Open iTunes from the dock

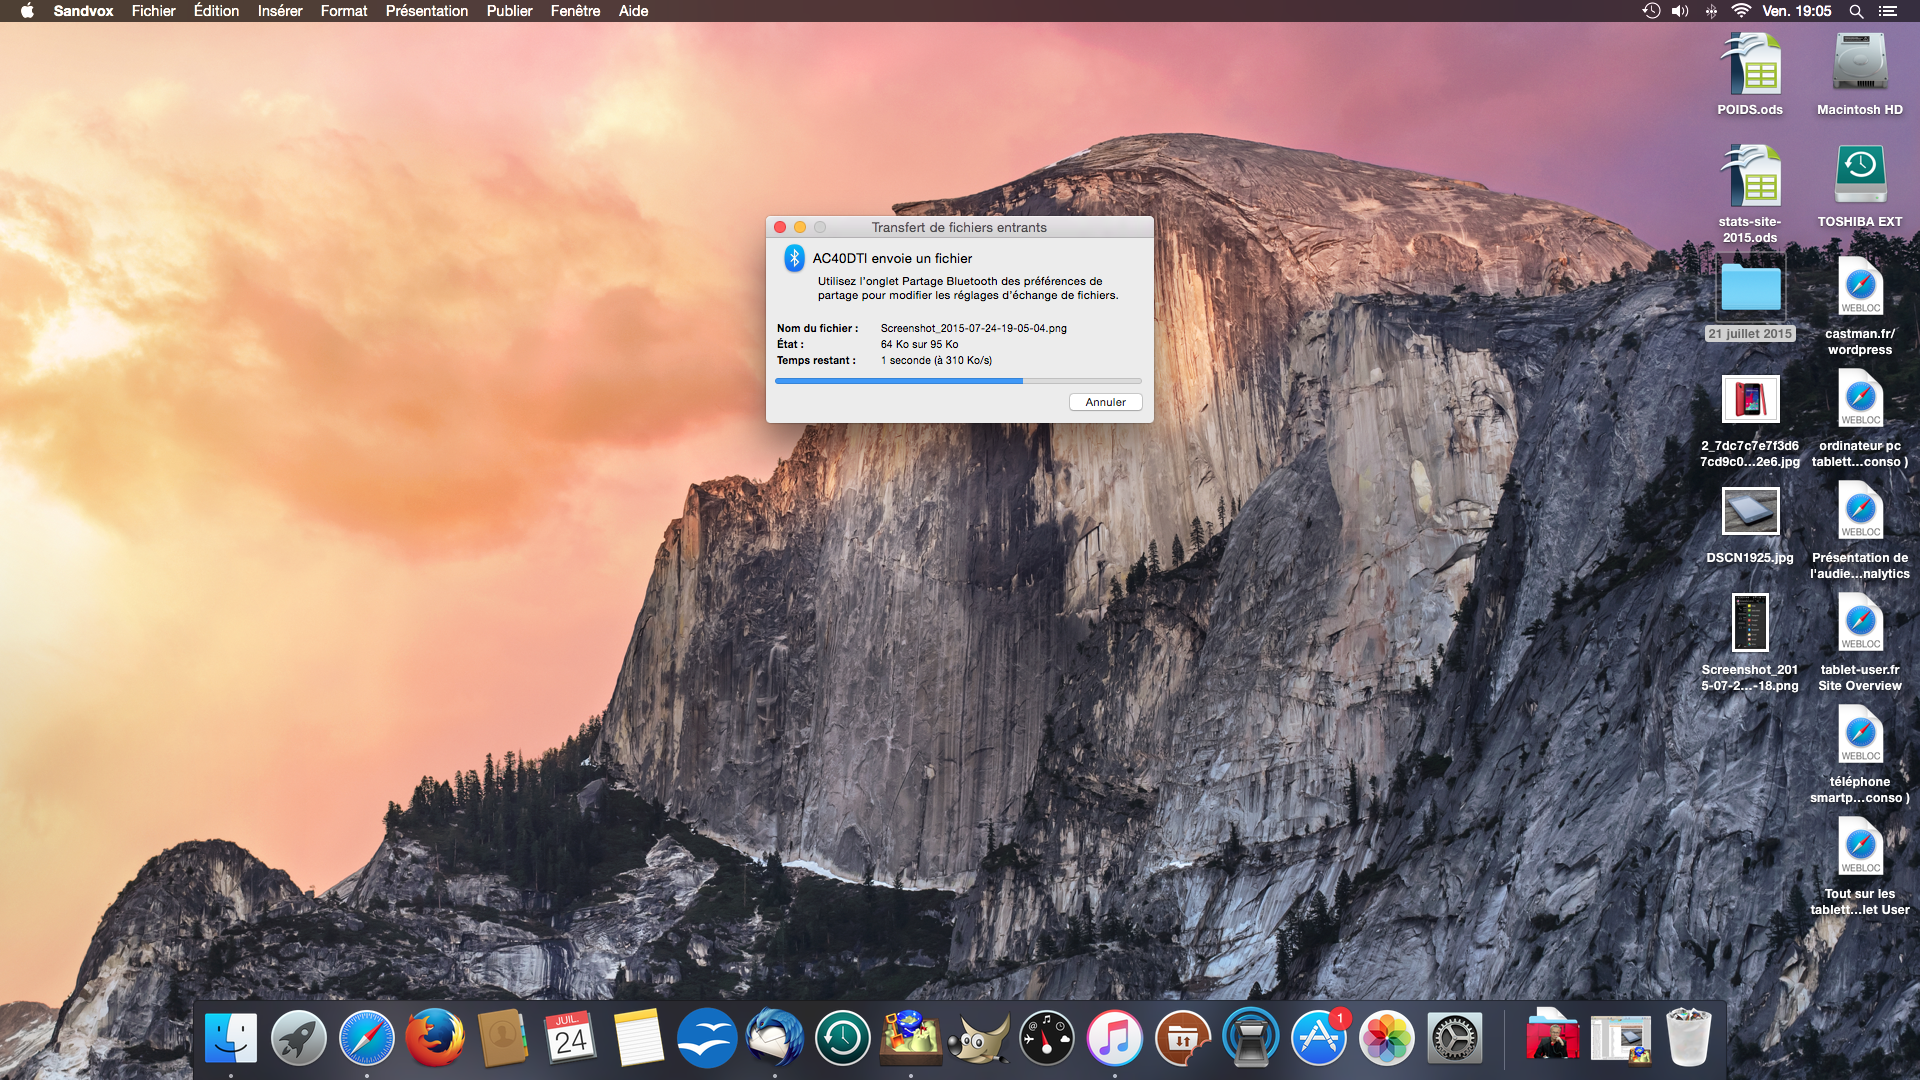pos(1114,1039)
